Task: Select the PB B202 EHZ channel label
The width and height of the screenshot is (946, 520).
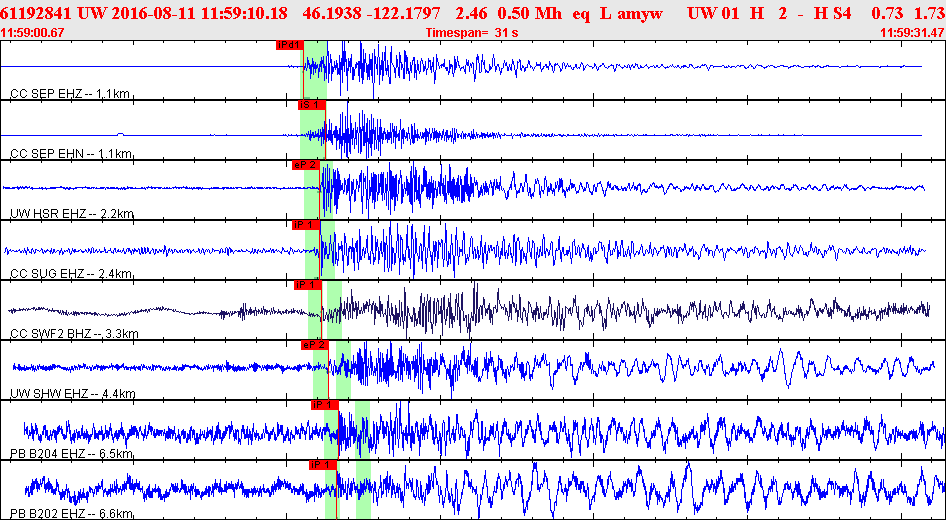Action: click(72, 513)
